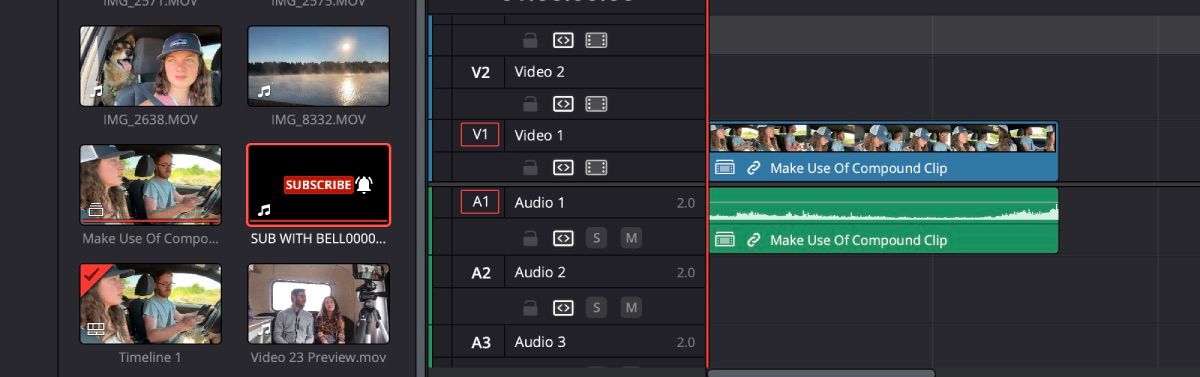The width and height of the screenshot is (1200, 377).
Task: Select Video 23 Preview.mov thumbnail
Action: pos(318,303)
